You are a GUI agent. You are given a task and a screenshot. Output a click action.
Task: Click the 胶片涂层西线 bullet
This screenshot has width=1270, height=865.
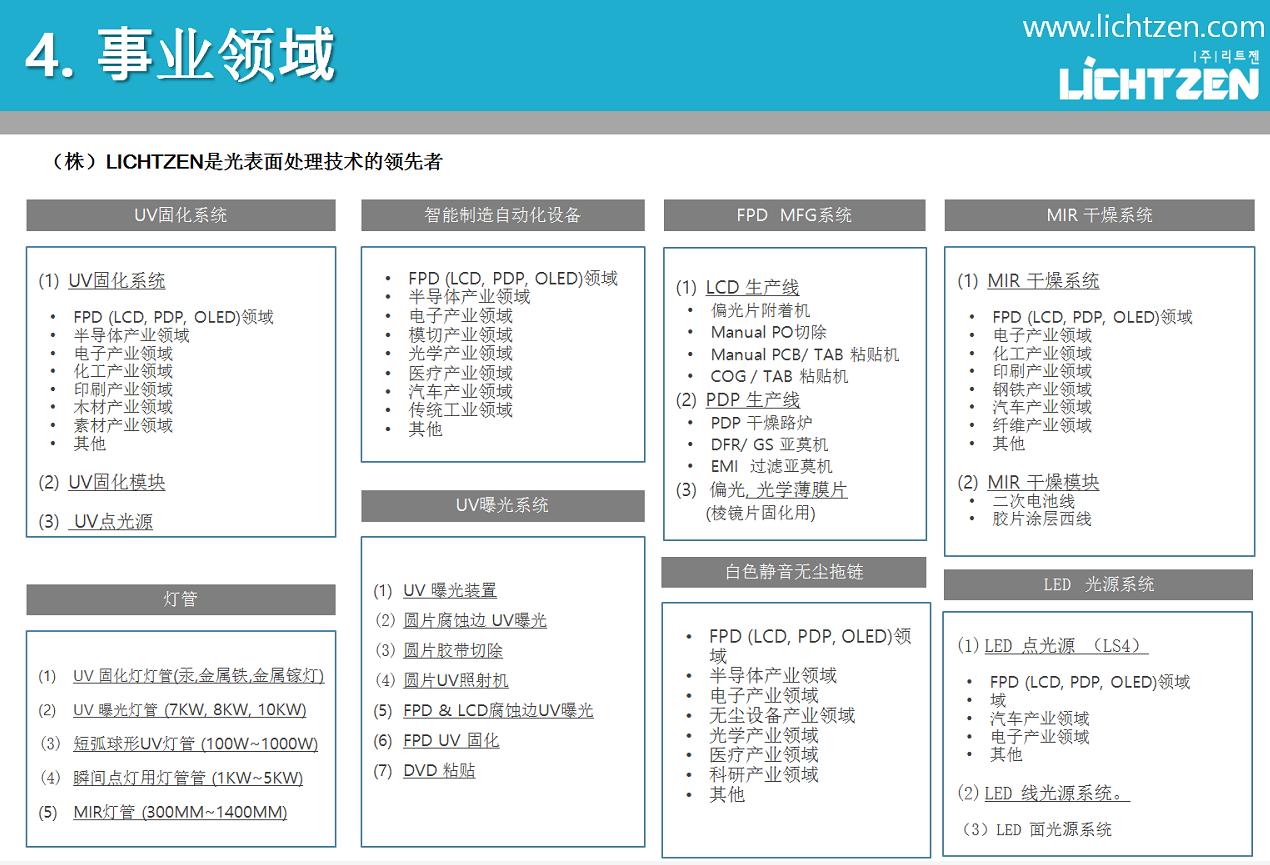coord(1042,519)
